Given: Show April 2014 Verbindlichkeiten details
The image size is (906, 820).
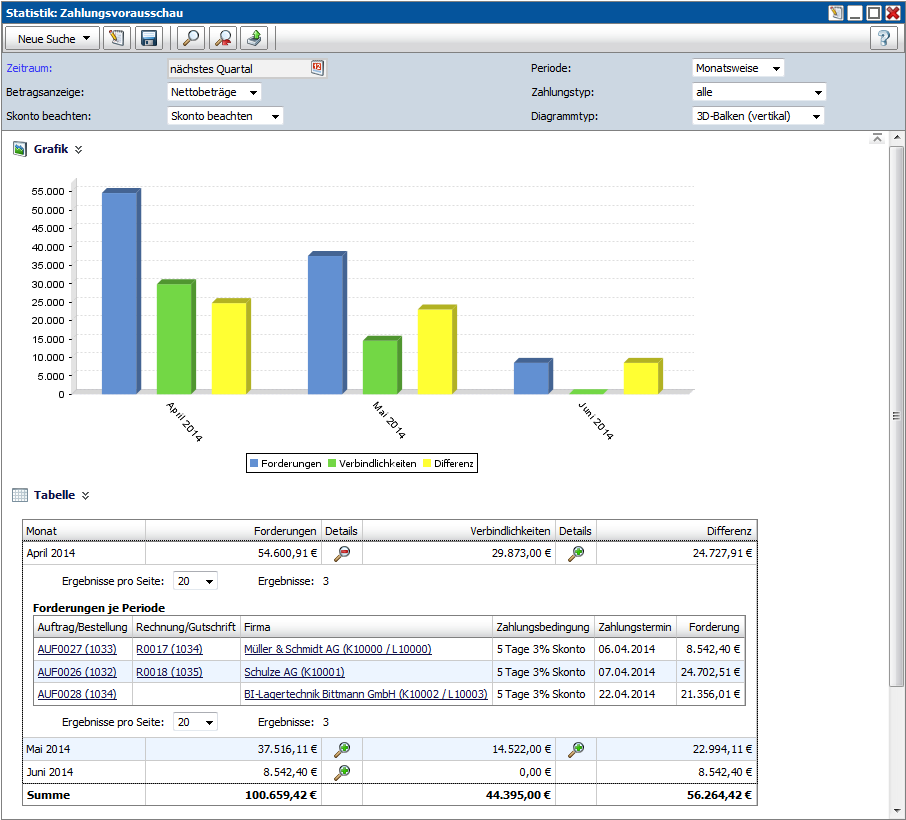Looking at the screenshot, I should click(x=575, y=553).
